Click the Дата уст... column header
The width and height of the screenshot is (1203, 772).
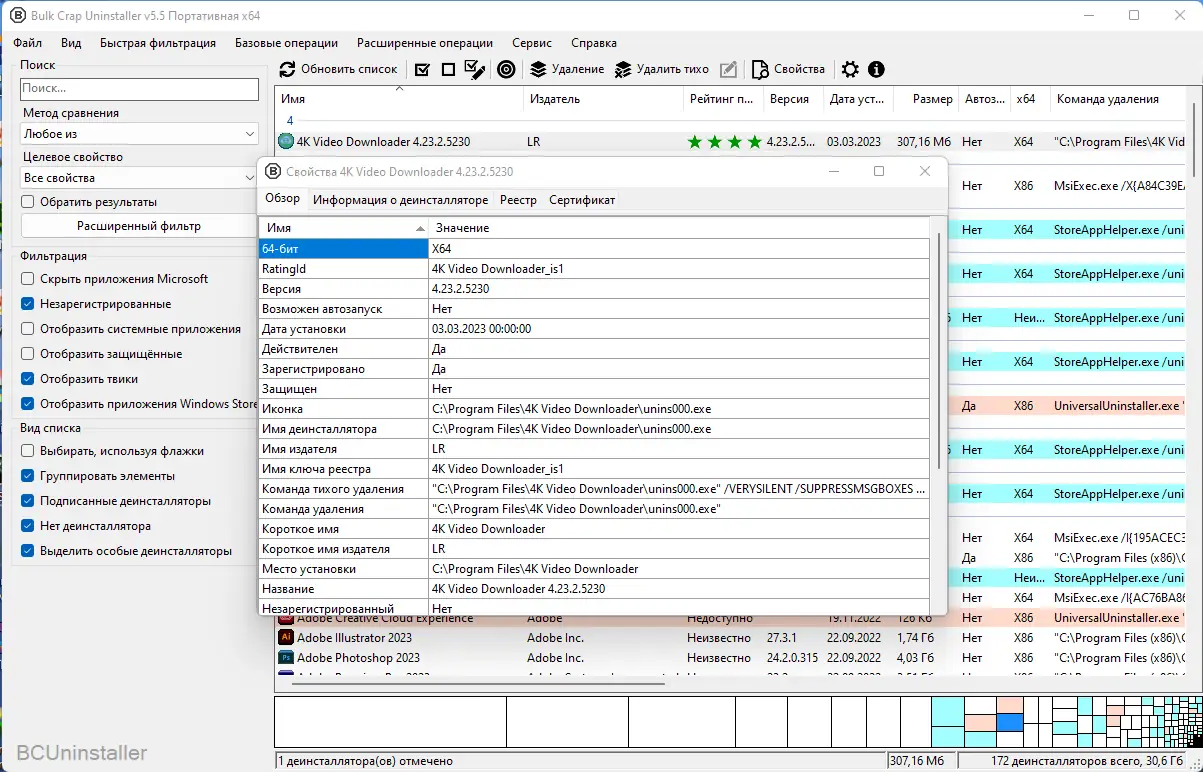(856, 99)
